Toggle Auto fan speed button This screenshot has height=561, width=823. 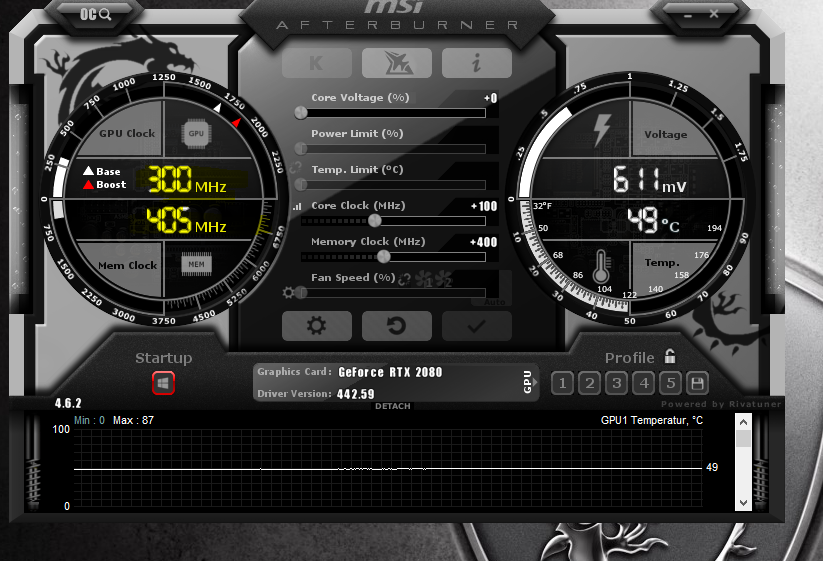coord(494,302)
